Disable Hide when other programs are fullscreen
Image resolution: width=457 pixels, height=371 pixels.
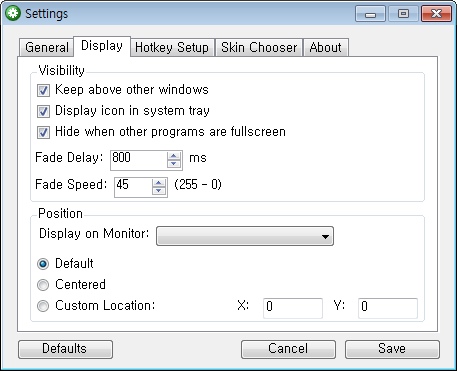coord(43,132)
